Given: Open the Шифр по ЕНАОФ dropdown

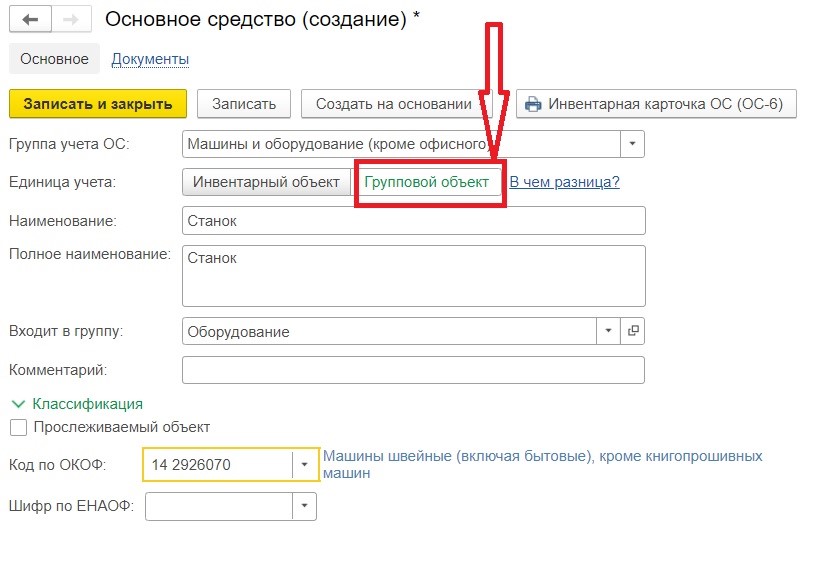Looking at the screenshot, I should click(304, 506).
